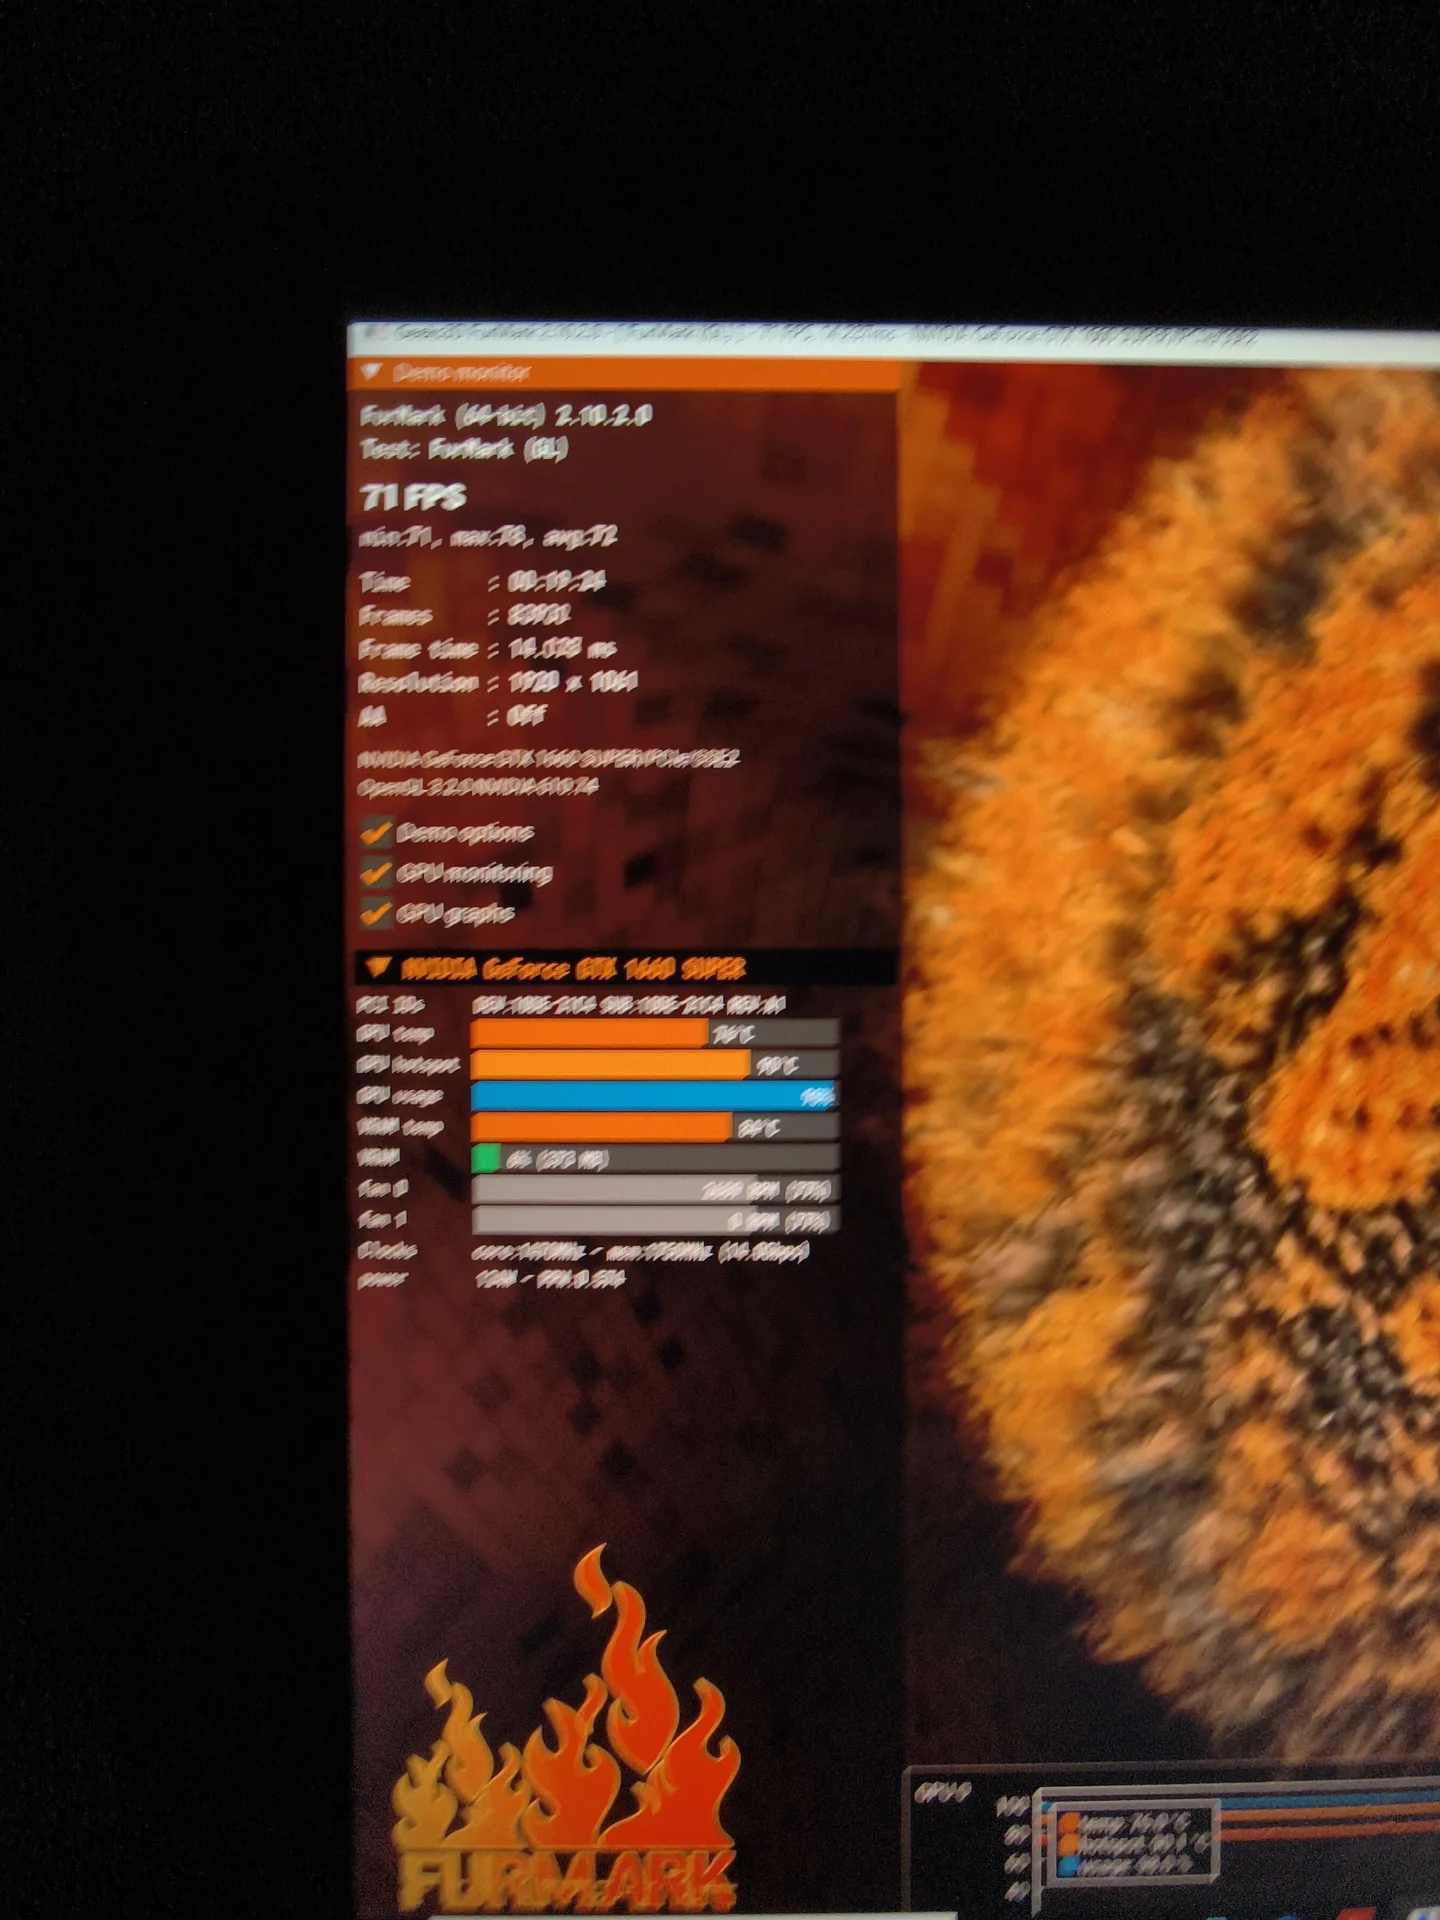Click the blue usage legend swatch in the graph
Screen dimensions: 1440x1920
click(x=1068, y=1865)
